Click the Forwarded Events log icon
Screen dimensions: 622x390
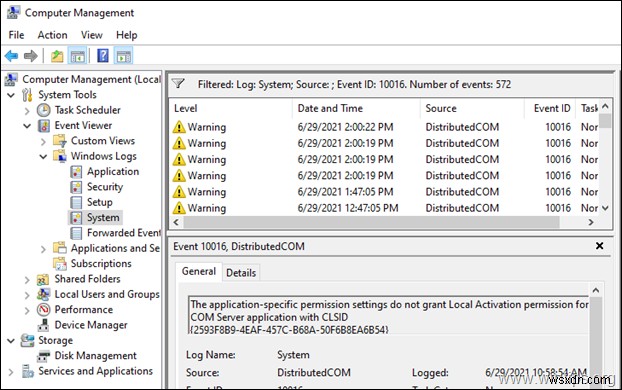coord(76,233)
